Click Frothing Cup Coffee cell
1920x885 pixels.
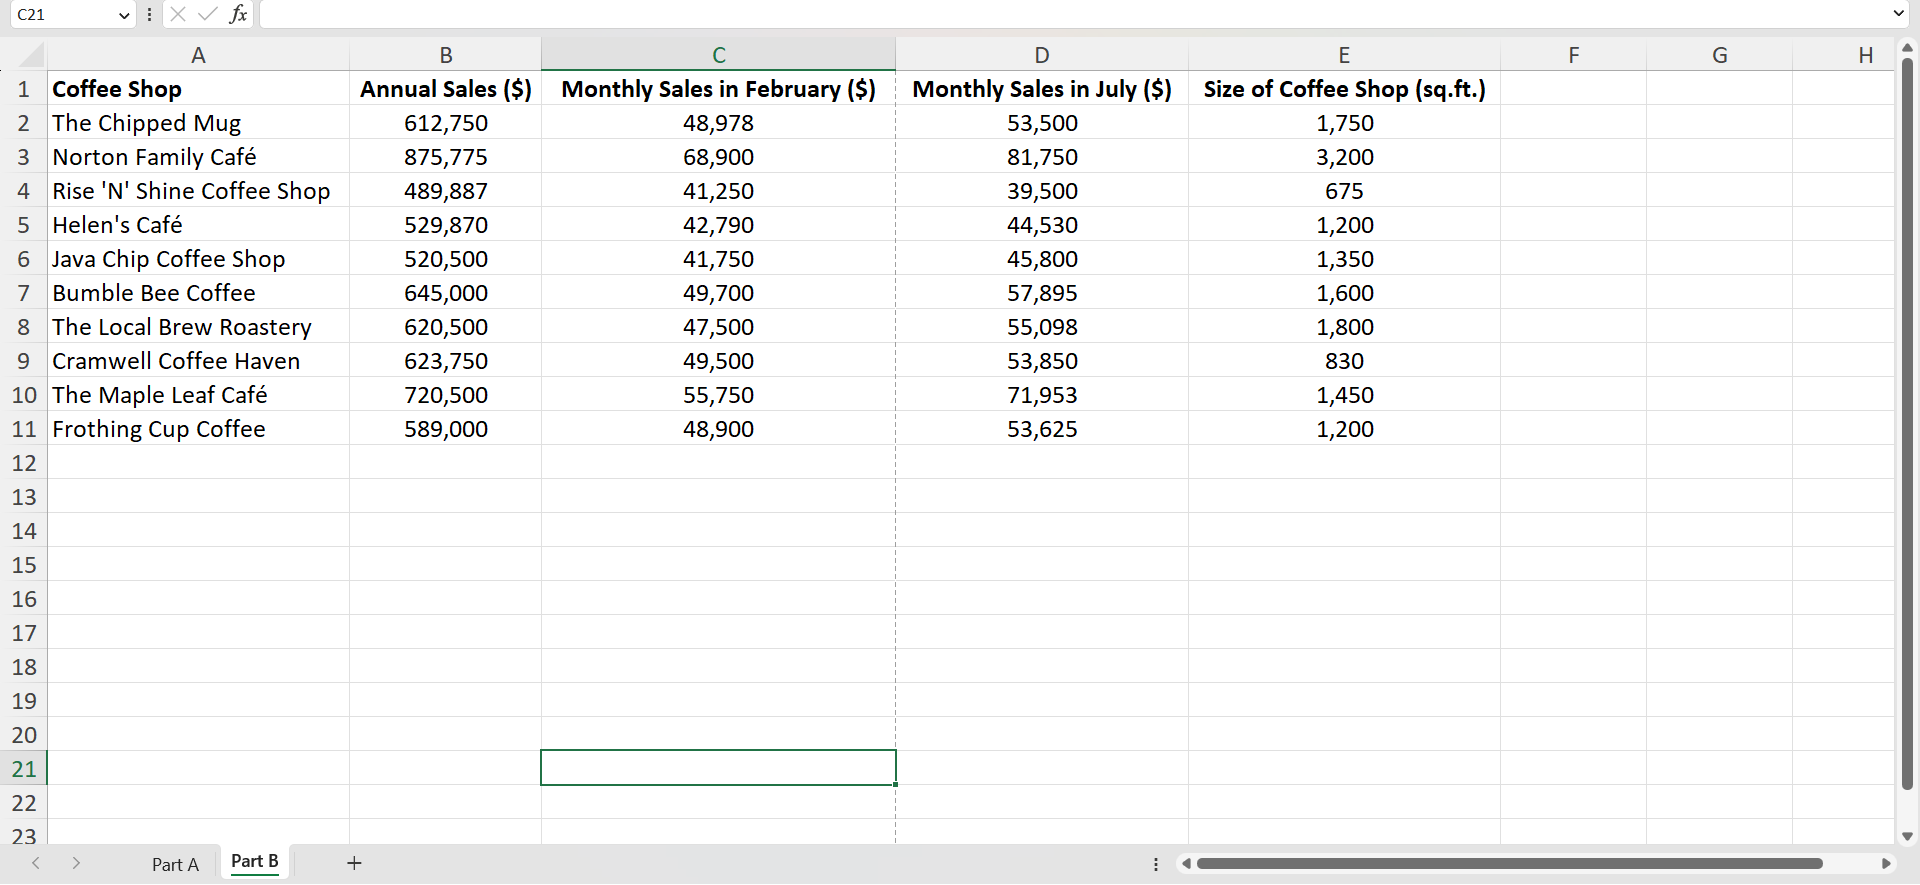tap(198, 429)
